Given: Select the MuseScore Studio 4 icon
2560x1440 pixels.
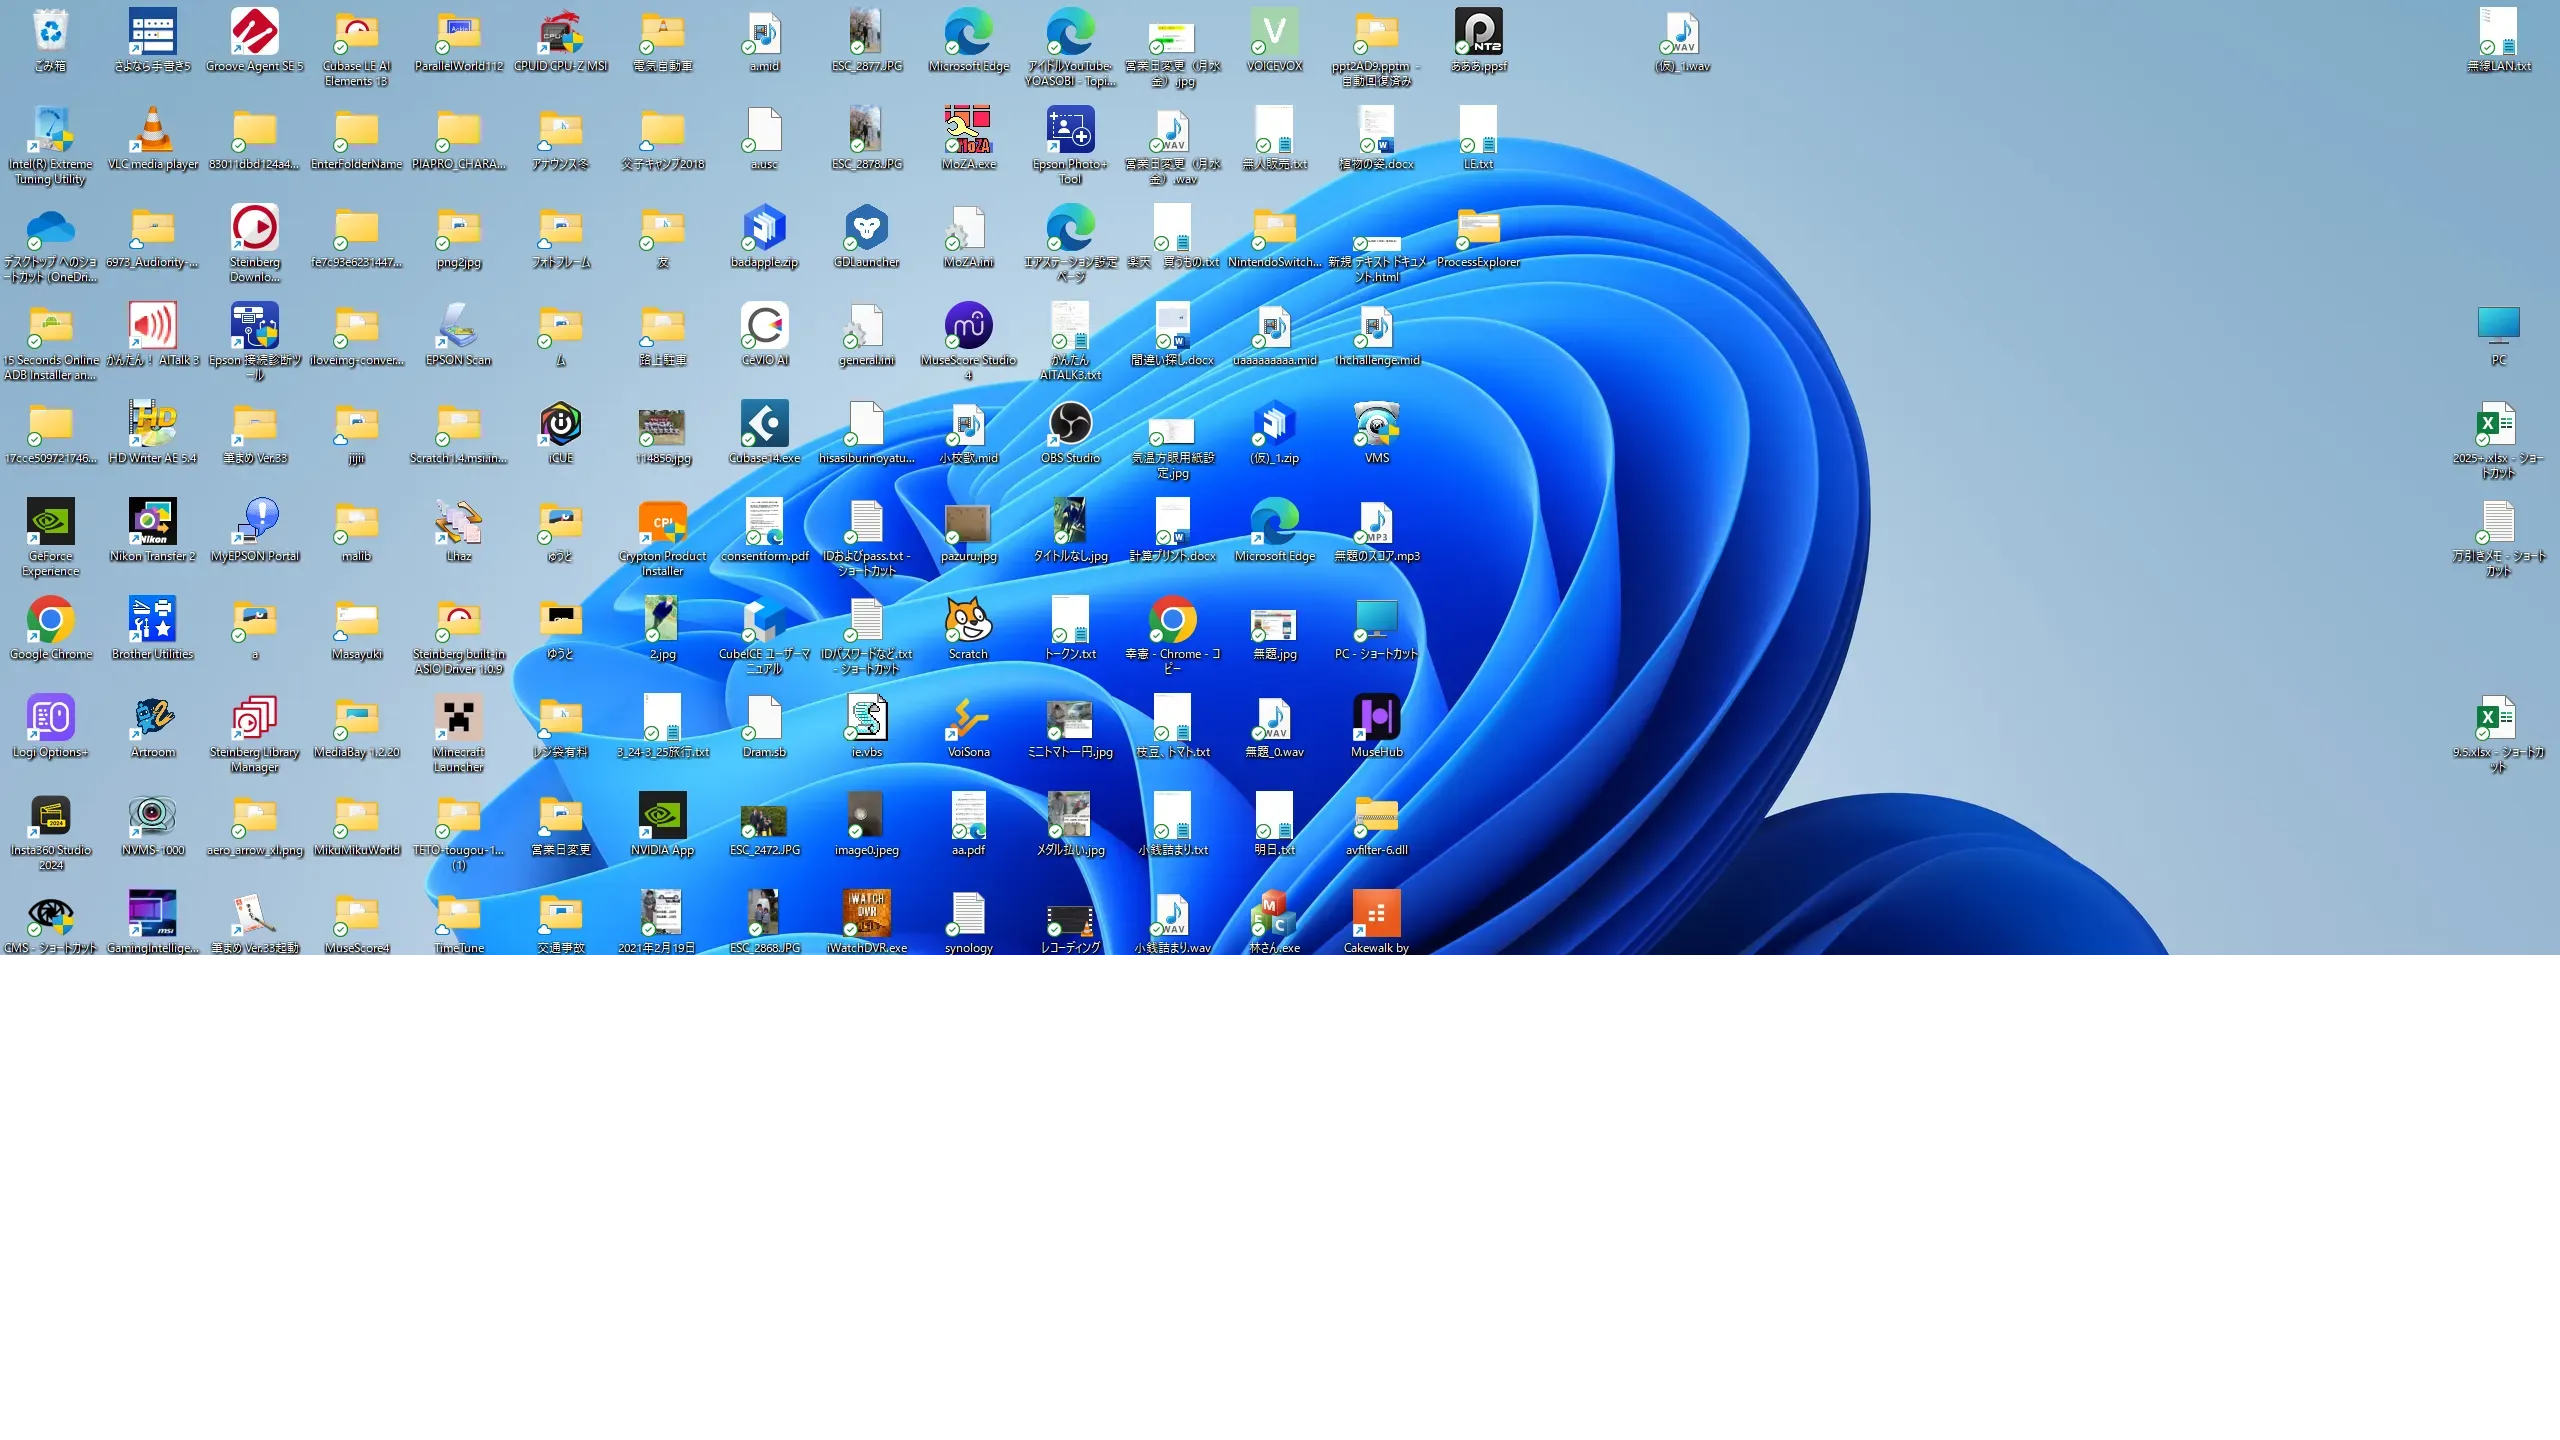Looking at the screenshot, I should (968, 326).
